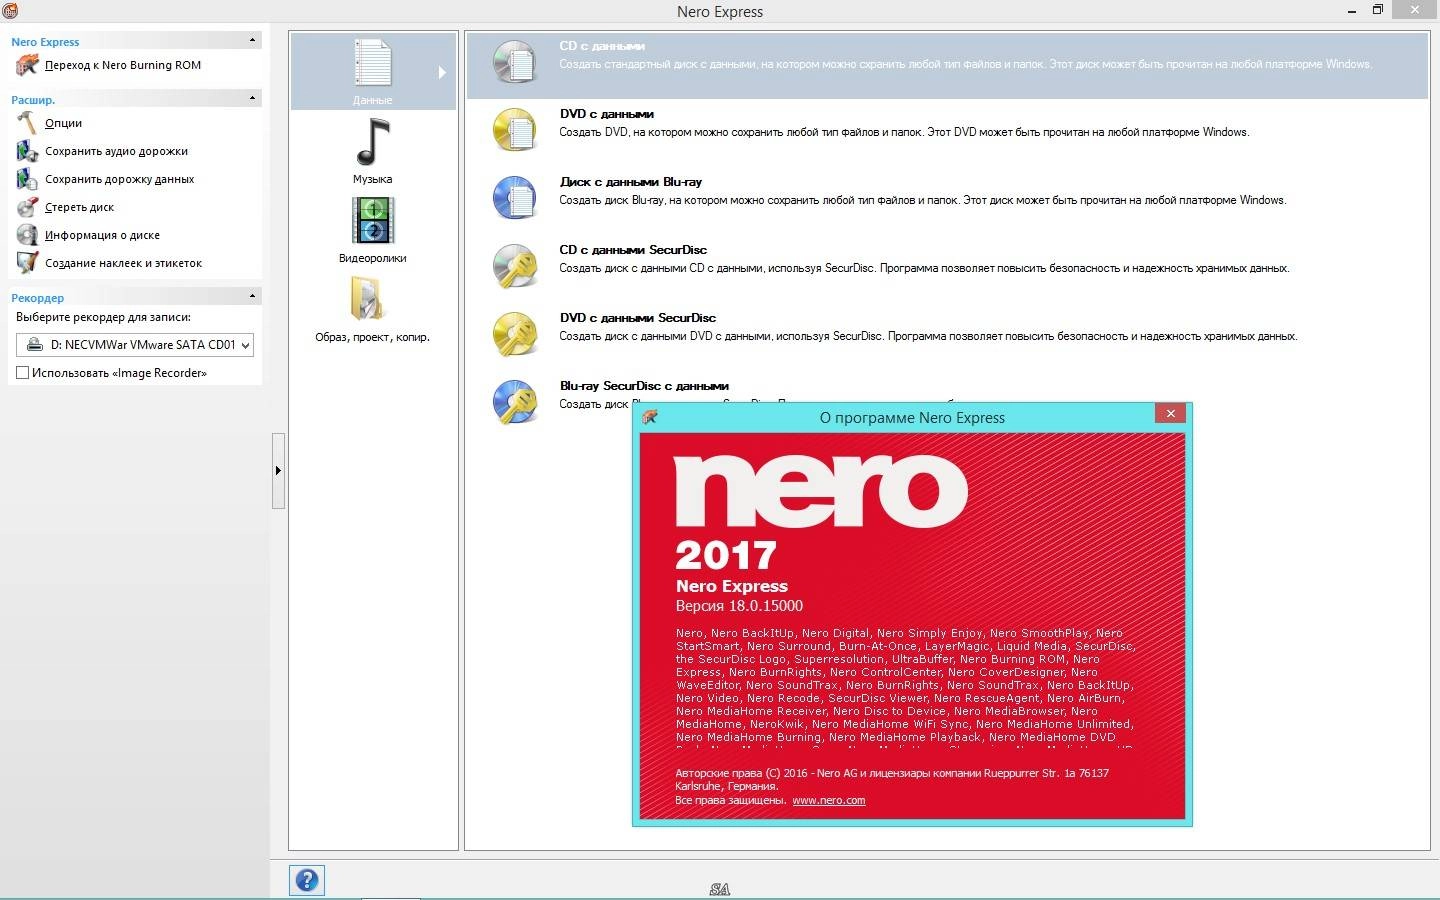Click Сохранить аудио дорожки icon
The image size is (1440, 900).
(x=27, y=151)
